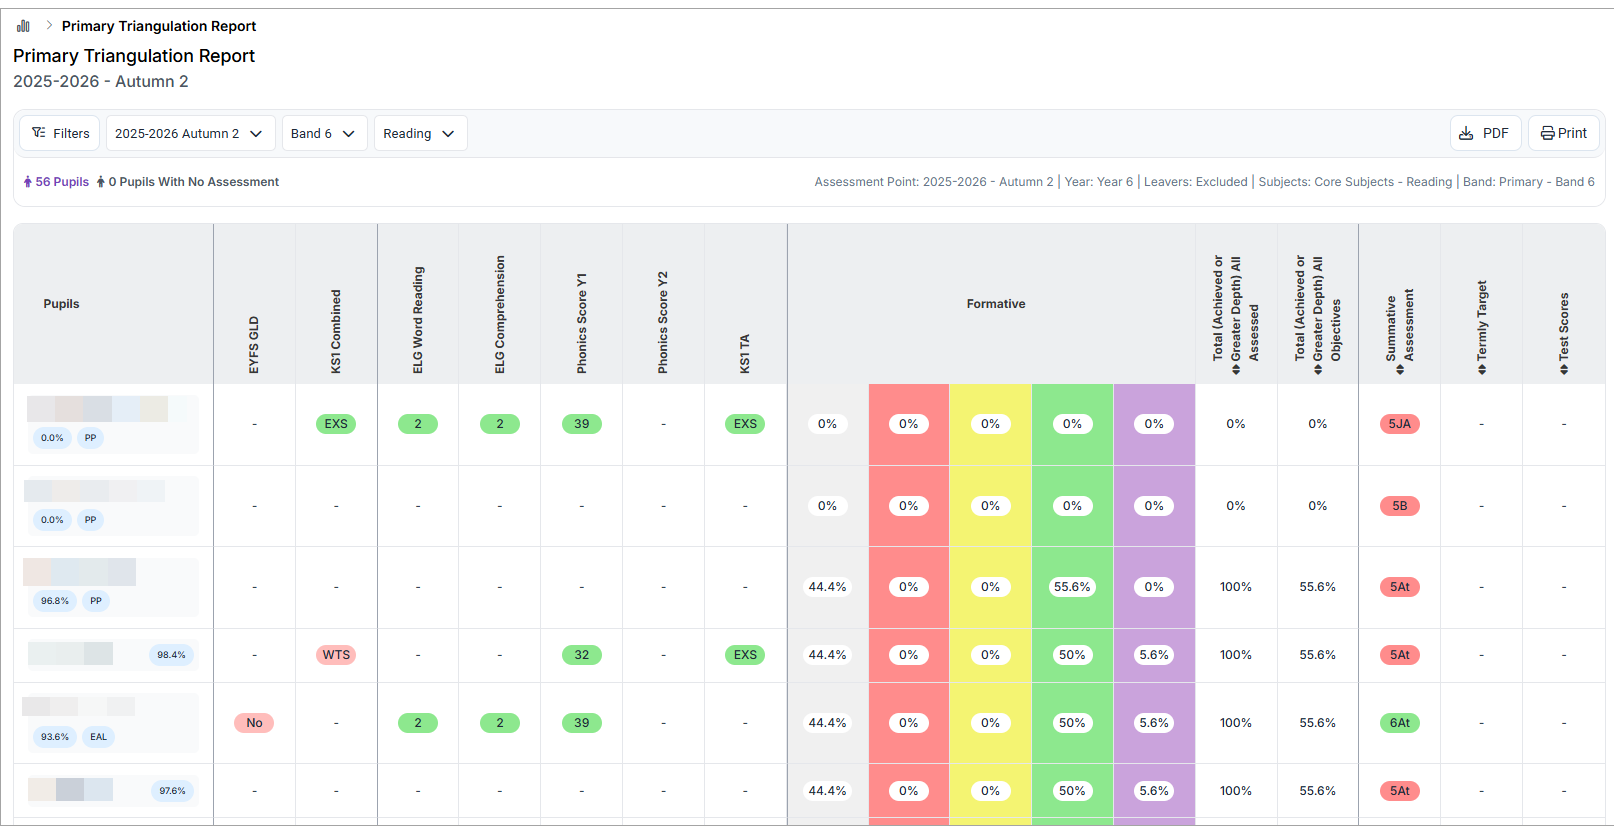Sort by Termly Target column
This screenshot has height=826, width=1614.
tap(1482, 330)
